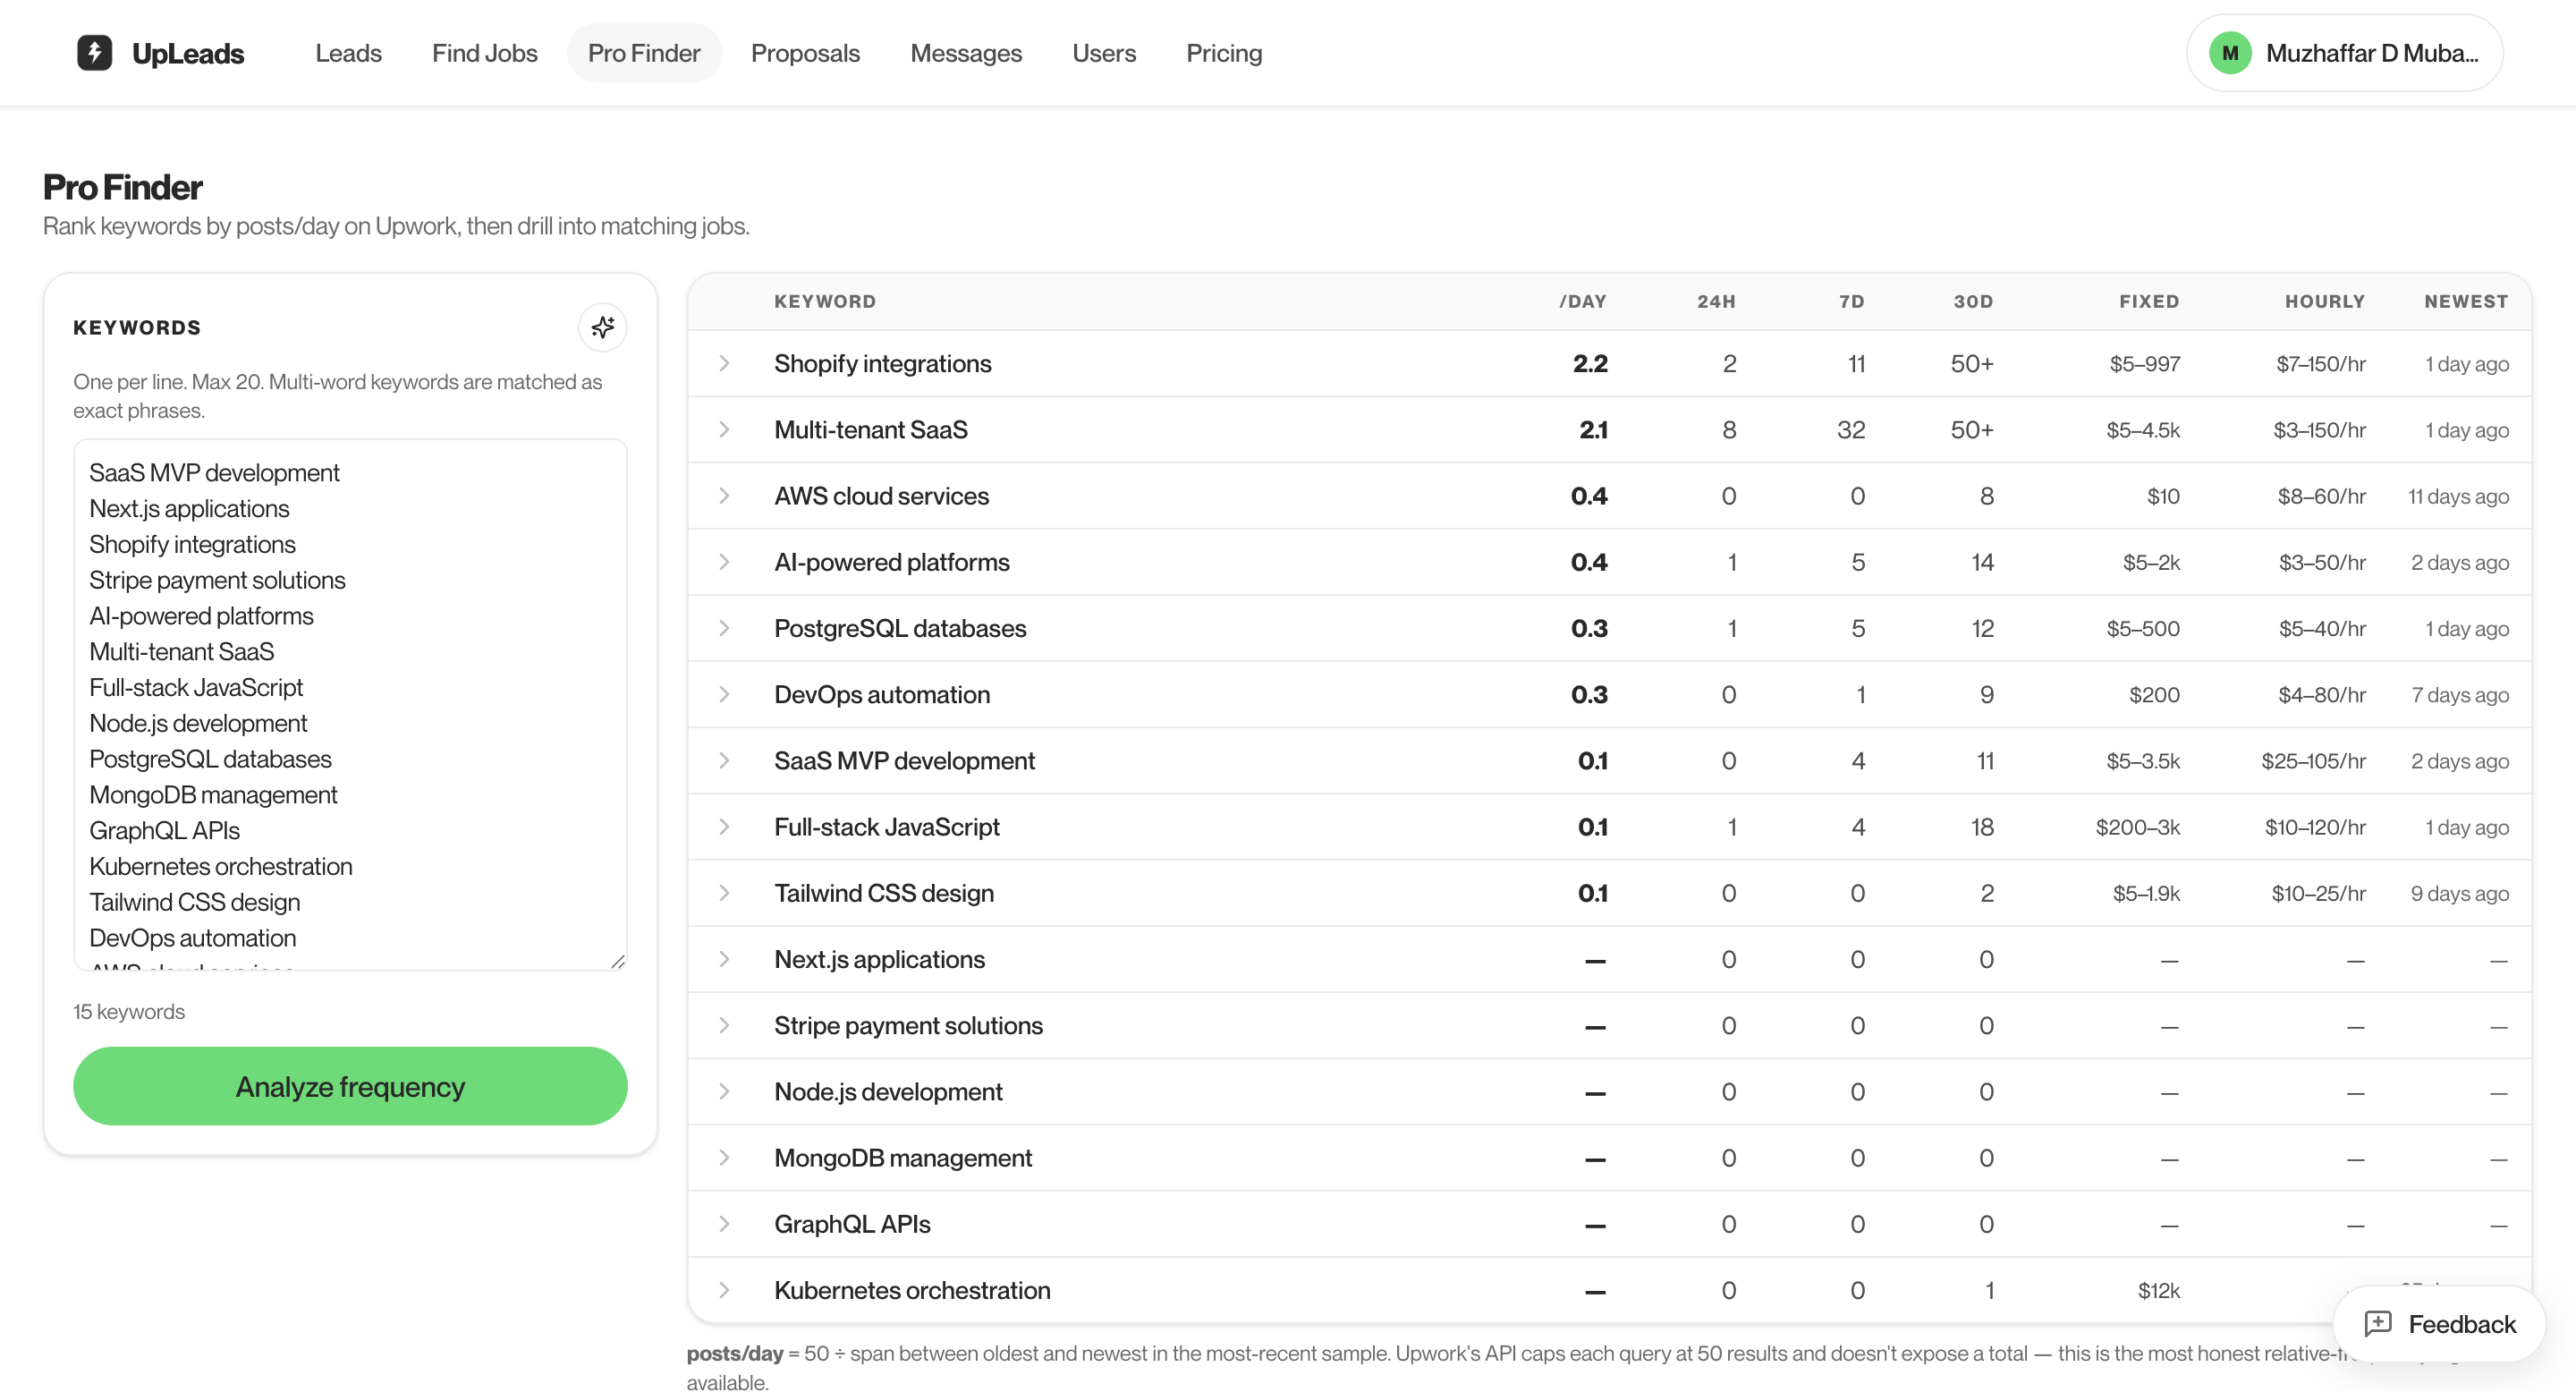
Task: Click the keywords textarea resize handle
Action: tap(618, 961)
